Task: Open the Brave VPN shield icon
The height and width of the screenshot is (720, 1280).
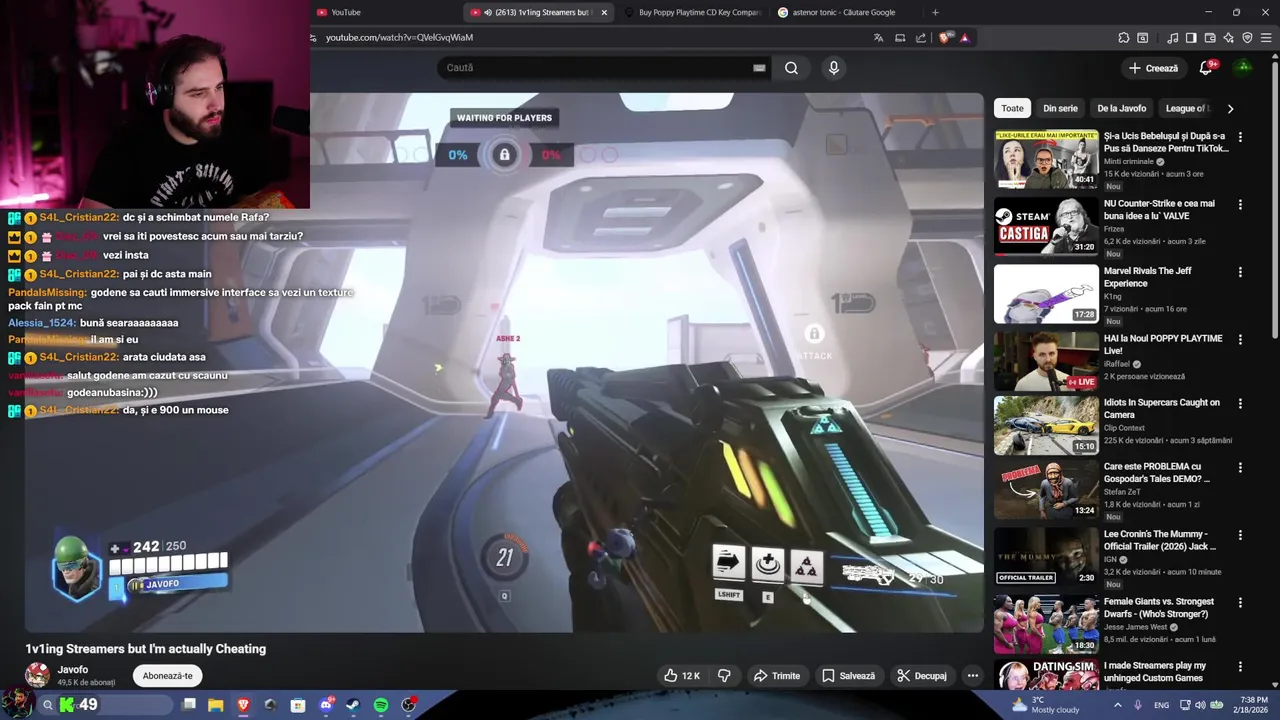Action: 1247,38
